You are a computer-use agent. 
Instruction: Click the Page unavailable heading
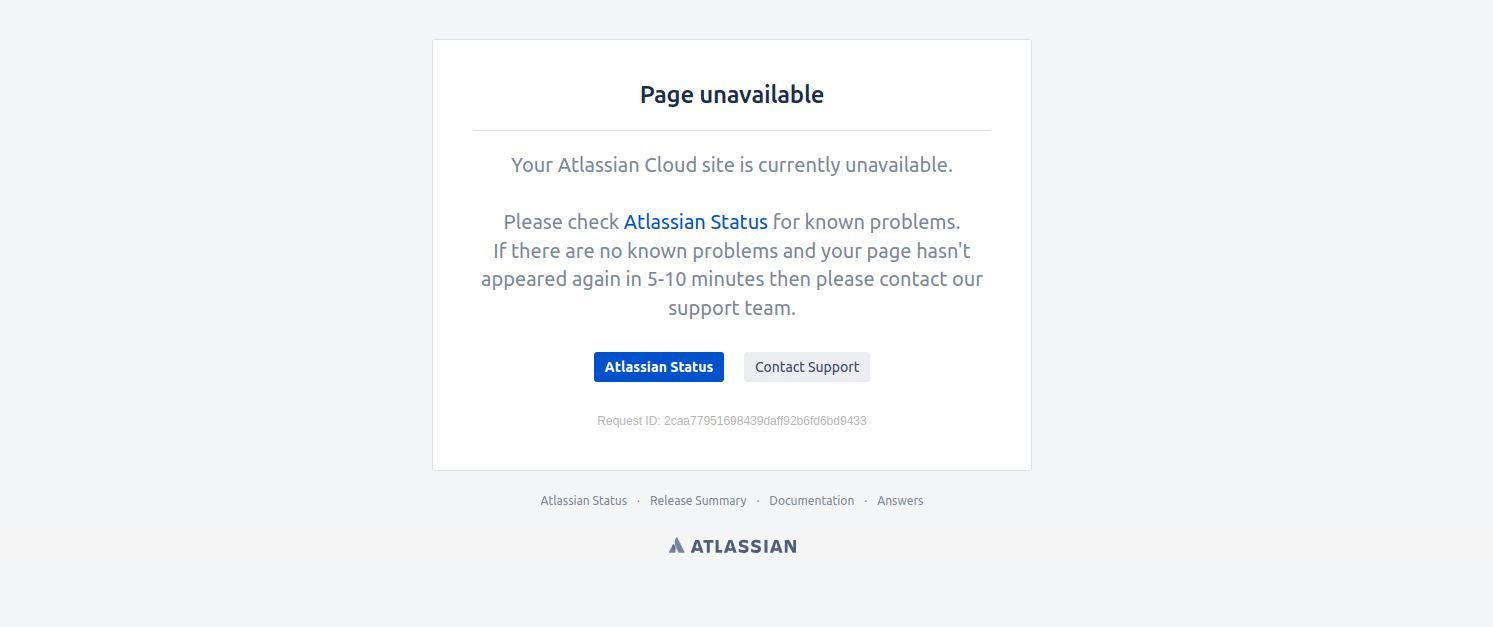click(x=732, y=95)
